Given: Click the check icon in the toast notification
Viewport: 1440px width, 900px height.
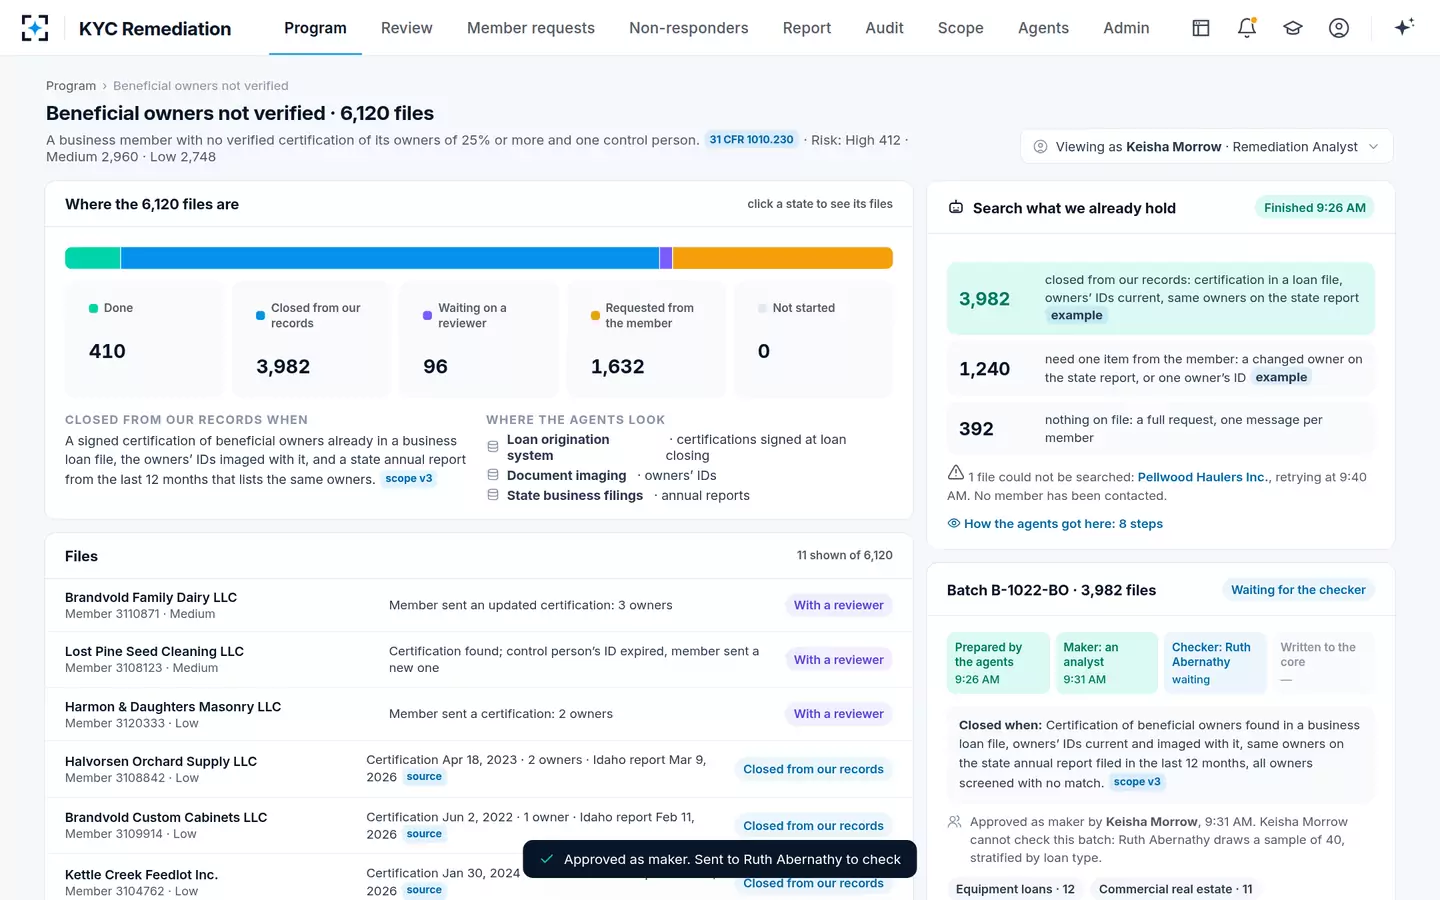Looking at the screenshot, I should [547, 859].
